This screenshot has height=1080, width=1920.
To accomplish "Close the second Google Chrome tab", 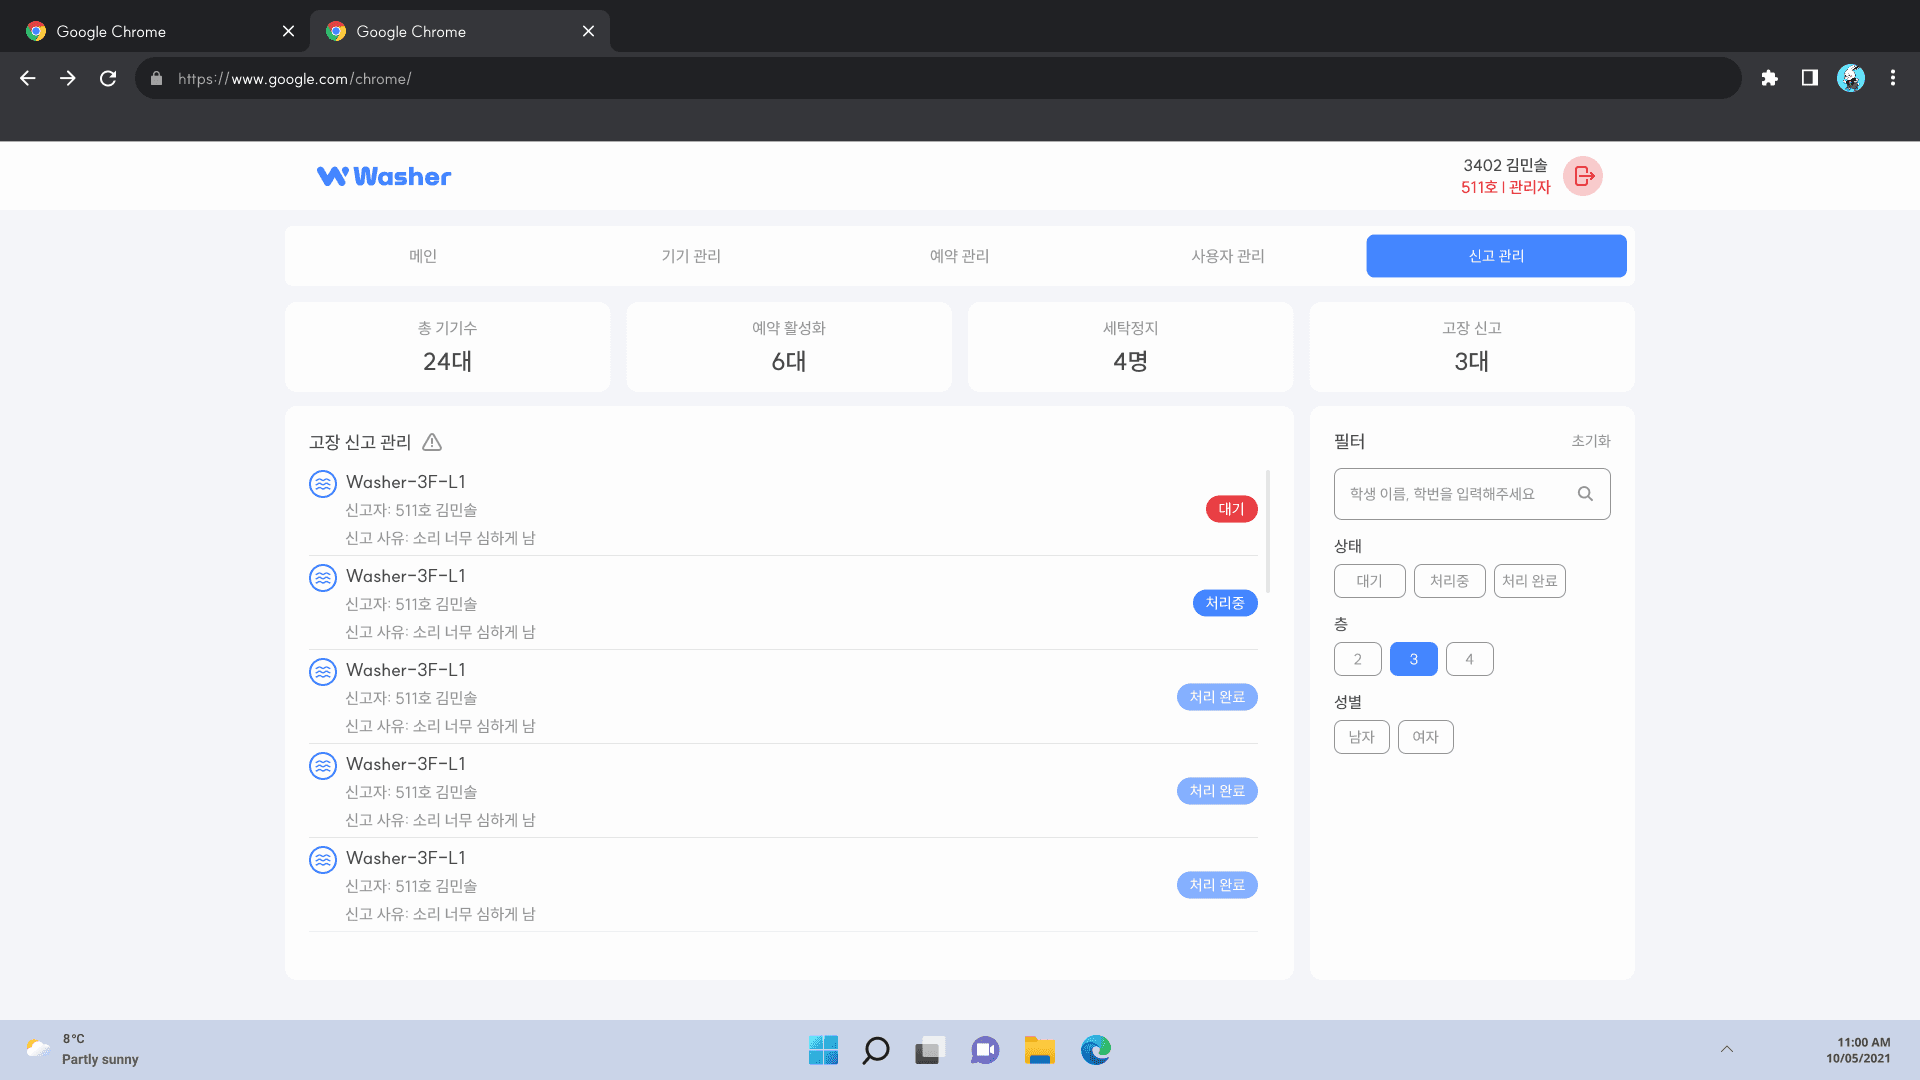I will pyautogui.click(x=588, y=31).
